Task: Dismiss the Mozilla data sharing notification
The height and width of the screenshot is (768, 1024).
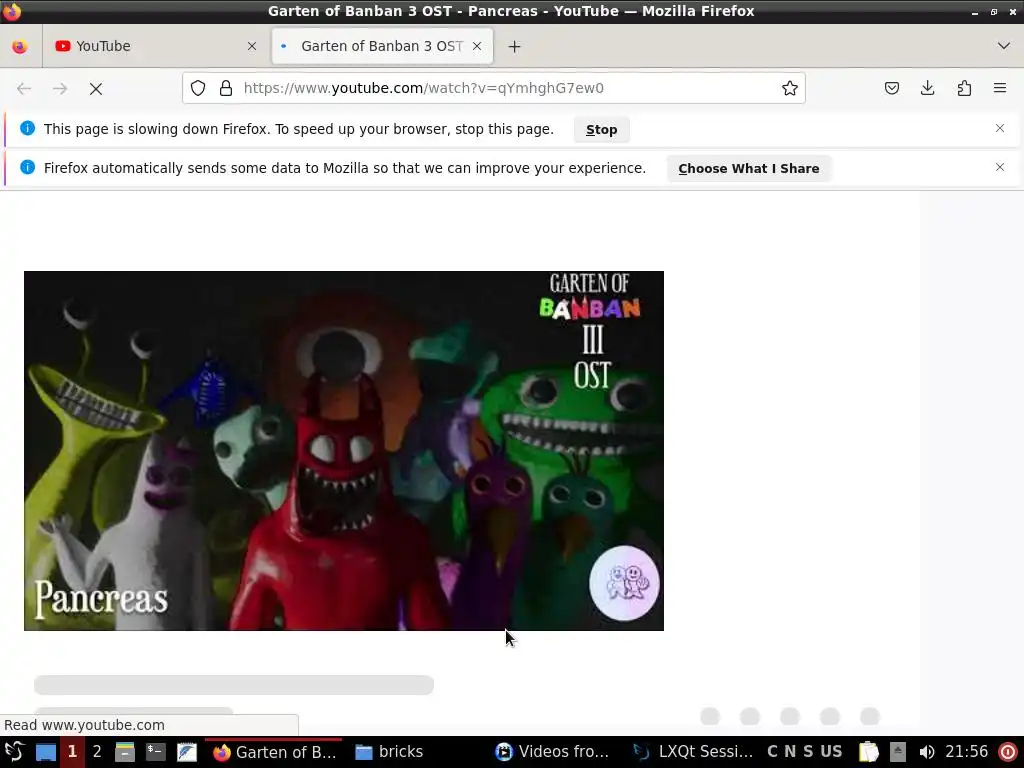Action: coord(1000,167)
